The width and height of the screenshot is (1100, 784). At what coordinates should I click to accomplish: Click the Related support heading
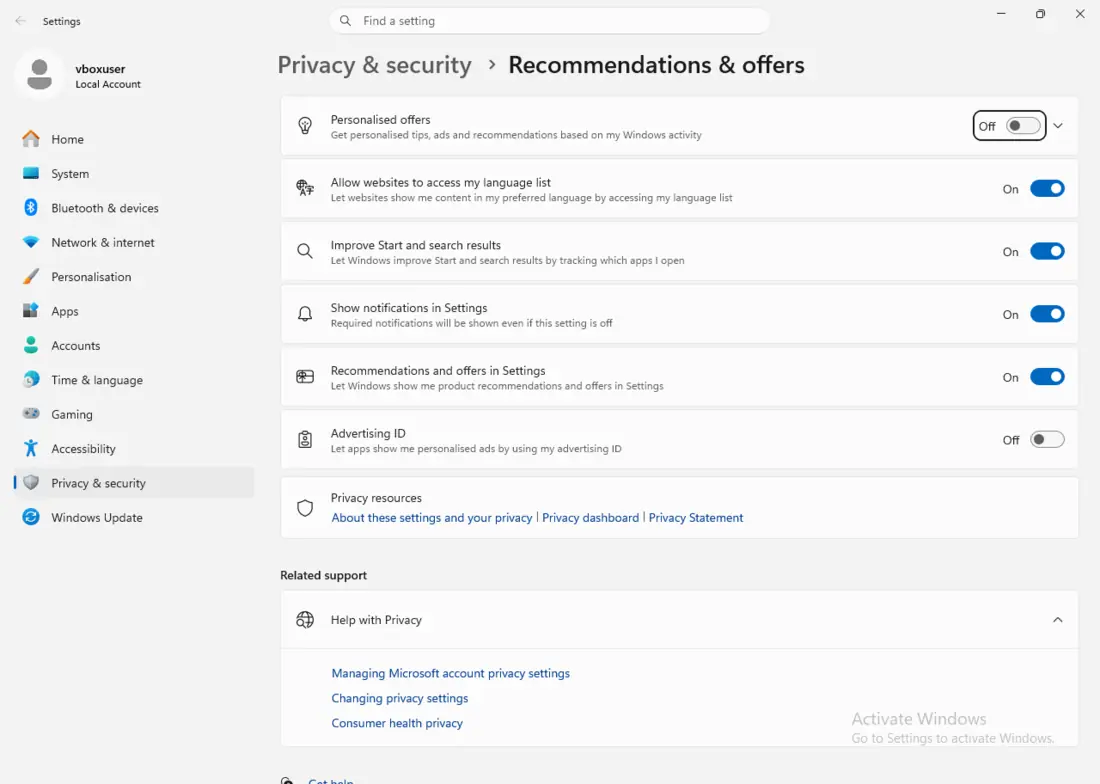[323, 575]
